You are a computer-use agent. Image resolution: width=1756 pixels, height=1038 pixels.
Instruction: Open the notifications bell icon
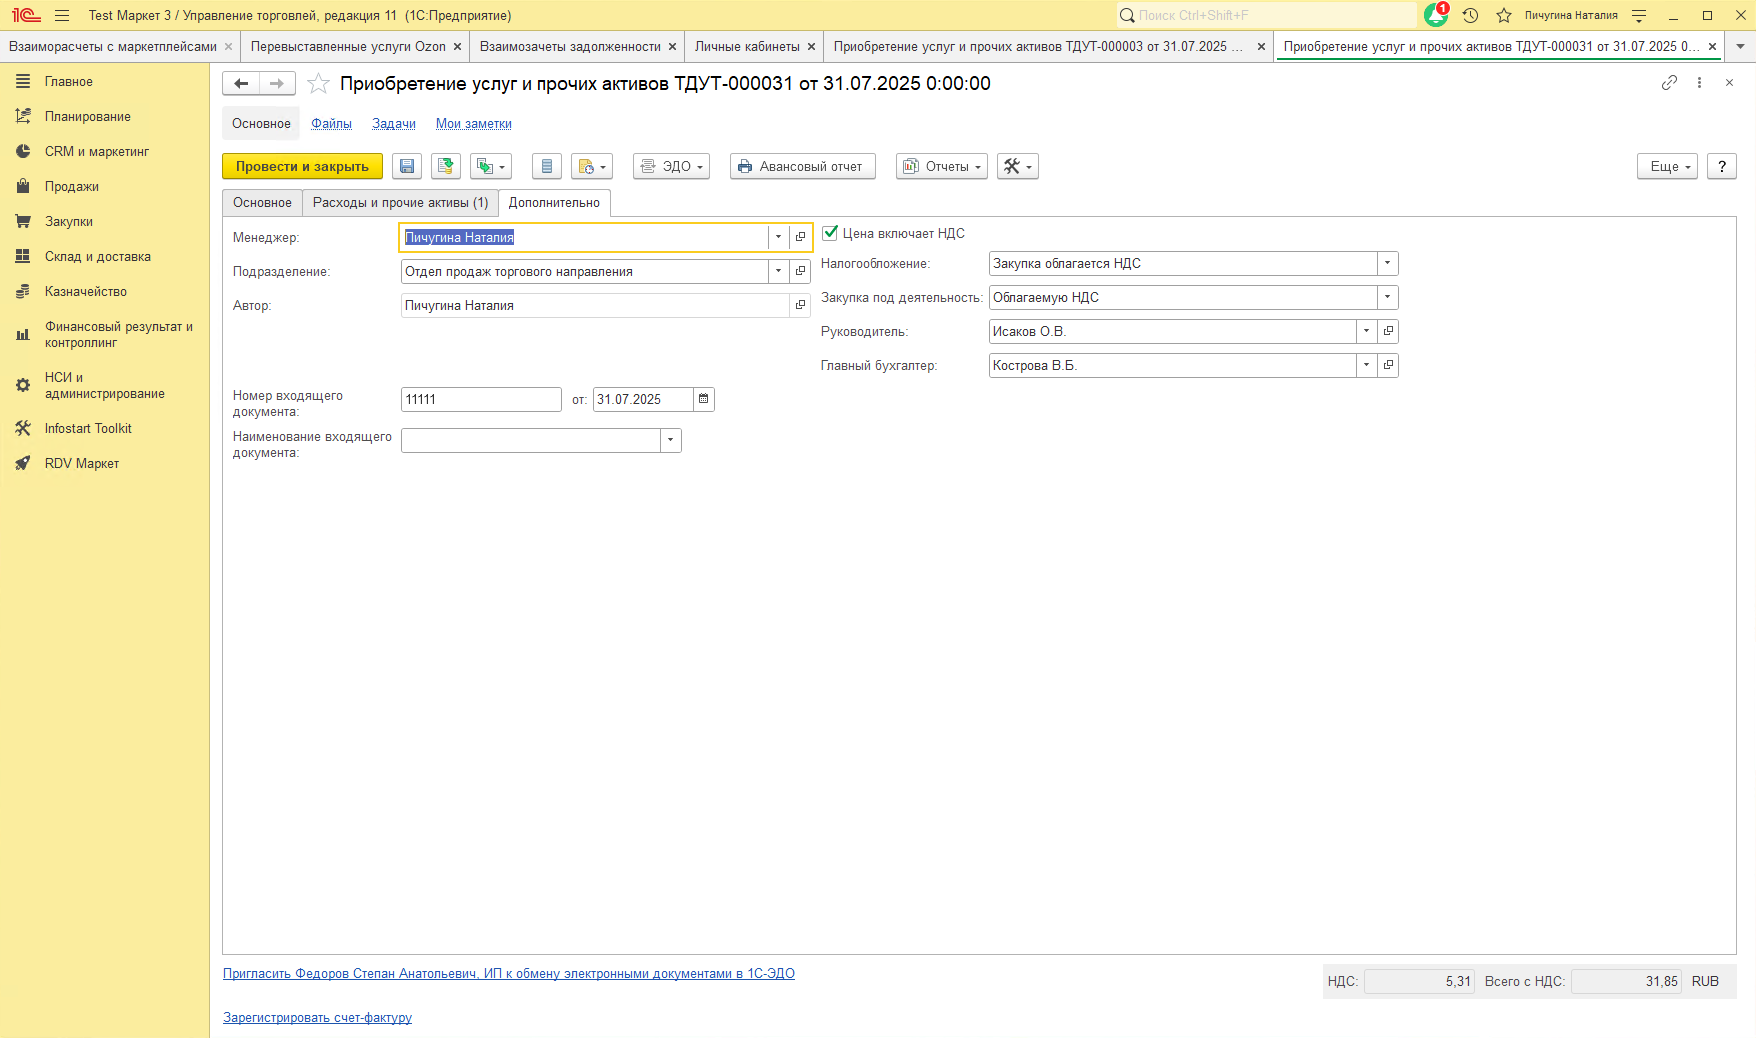tap(1436, 15)
